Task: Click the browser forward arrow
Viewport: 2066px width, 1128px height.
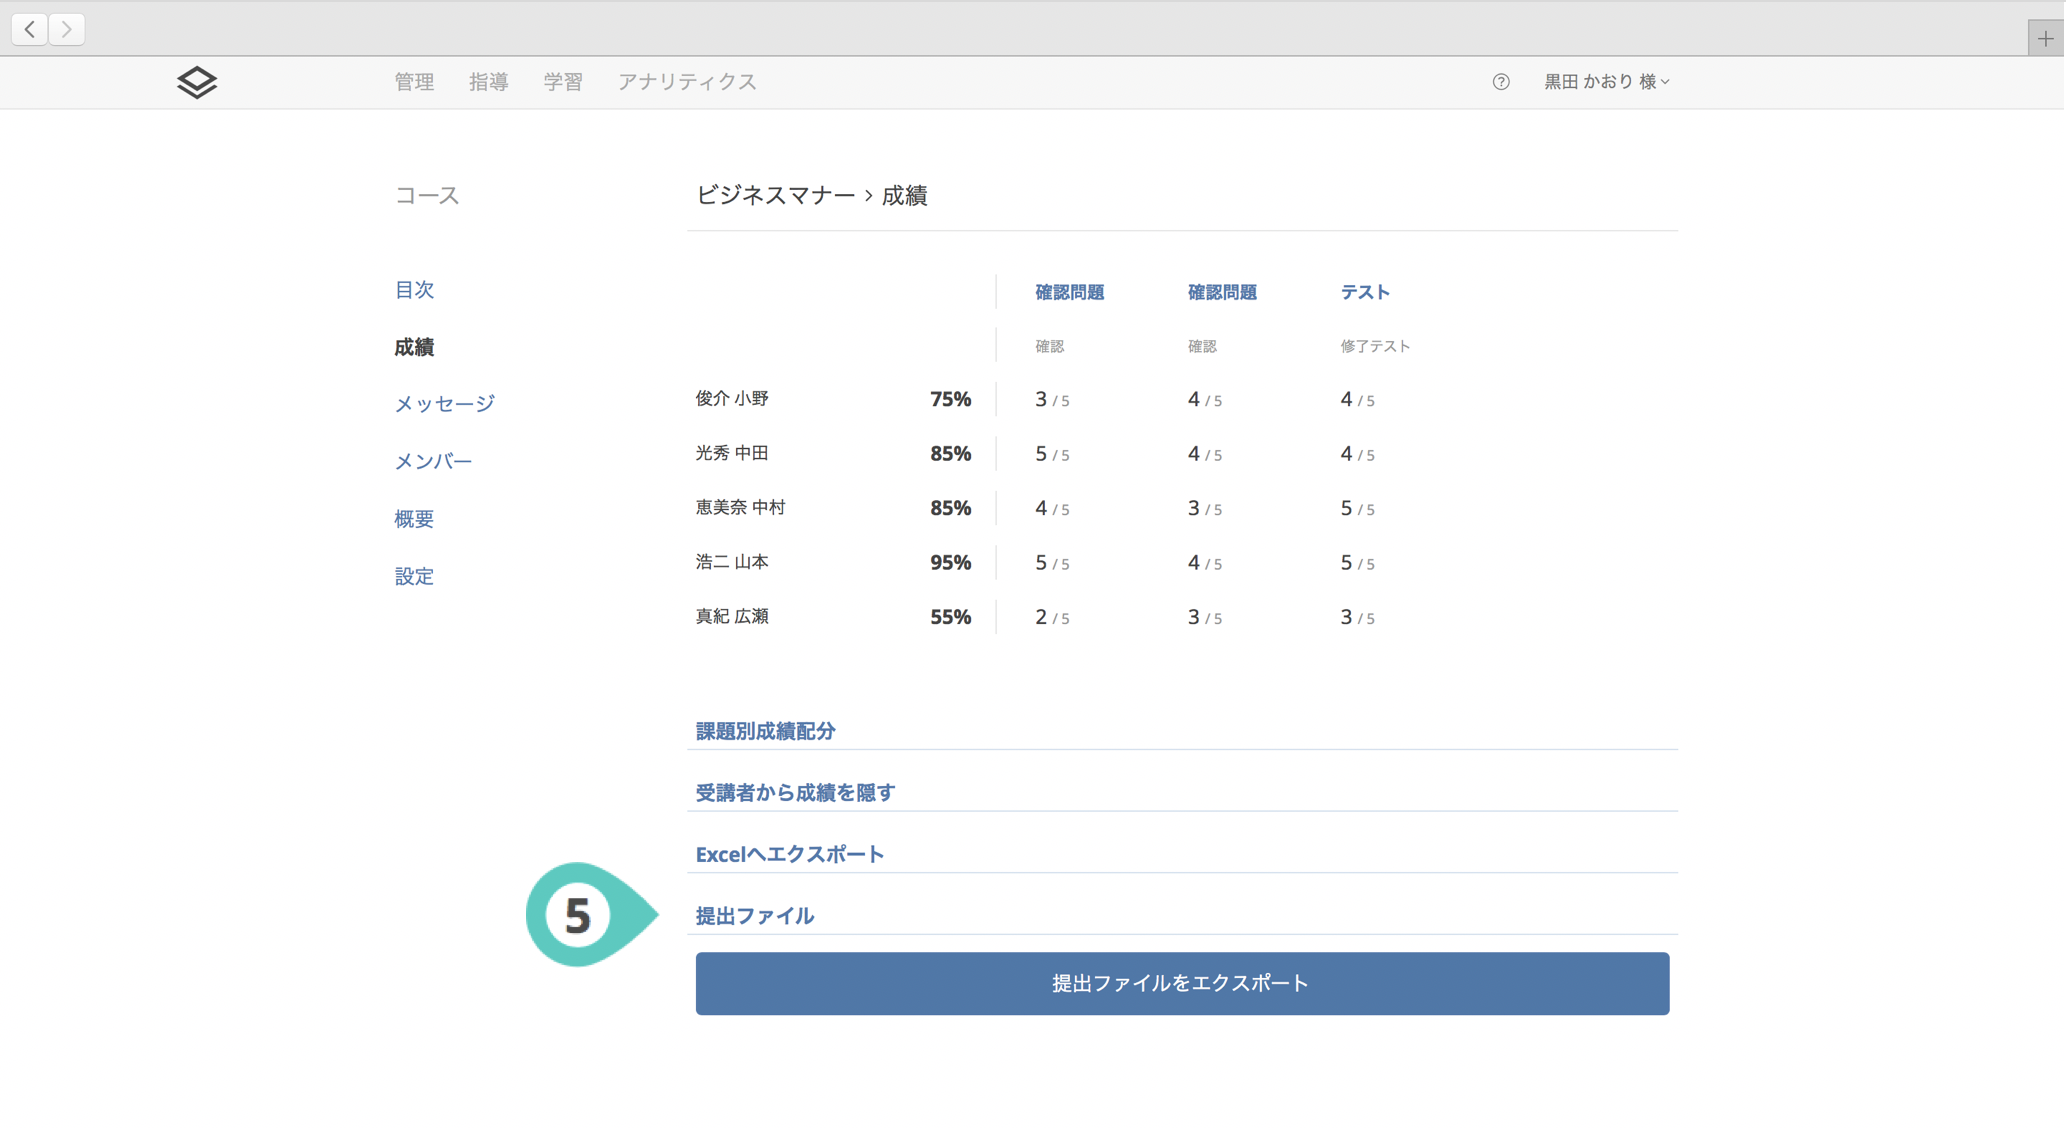Action: coord(67,29)
